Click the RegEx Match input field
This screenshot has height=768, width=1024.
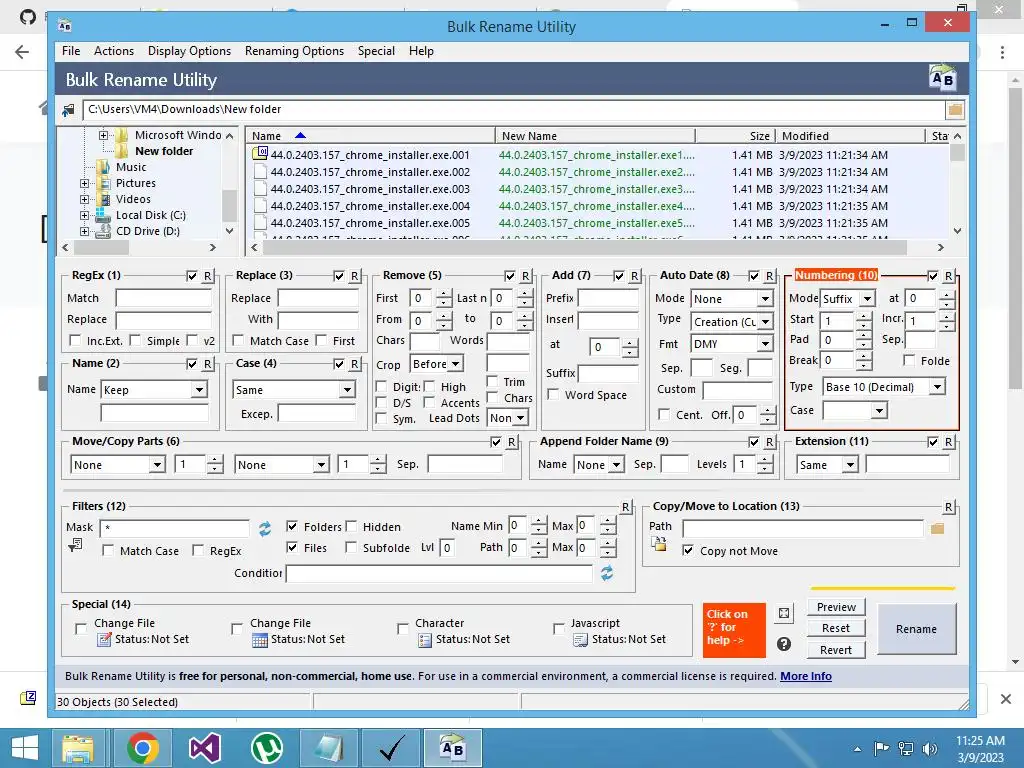164,298
